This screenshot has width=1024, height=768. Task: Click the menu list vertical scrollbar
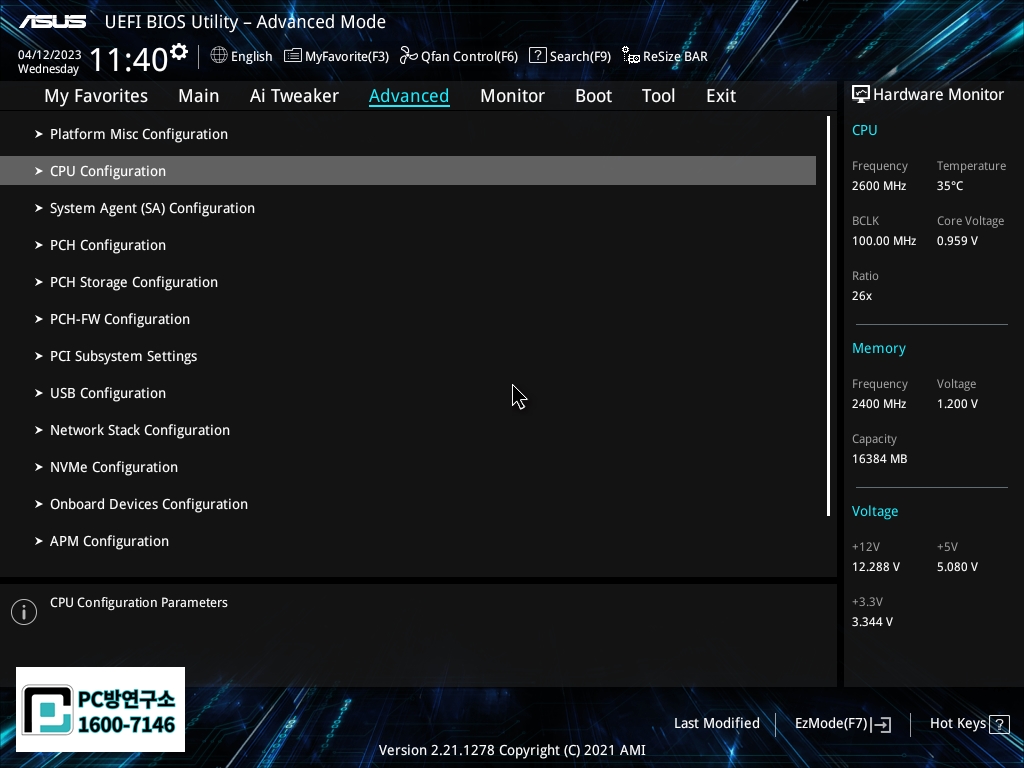click(829, 316)
